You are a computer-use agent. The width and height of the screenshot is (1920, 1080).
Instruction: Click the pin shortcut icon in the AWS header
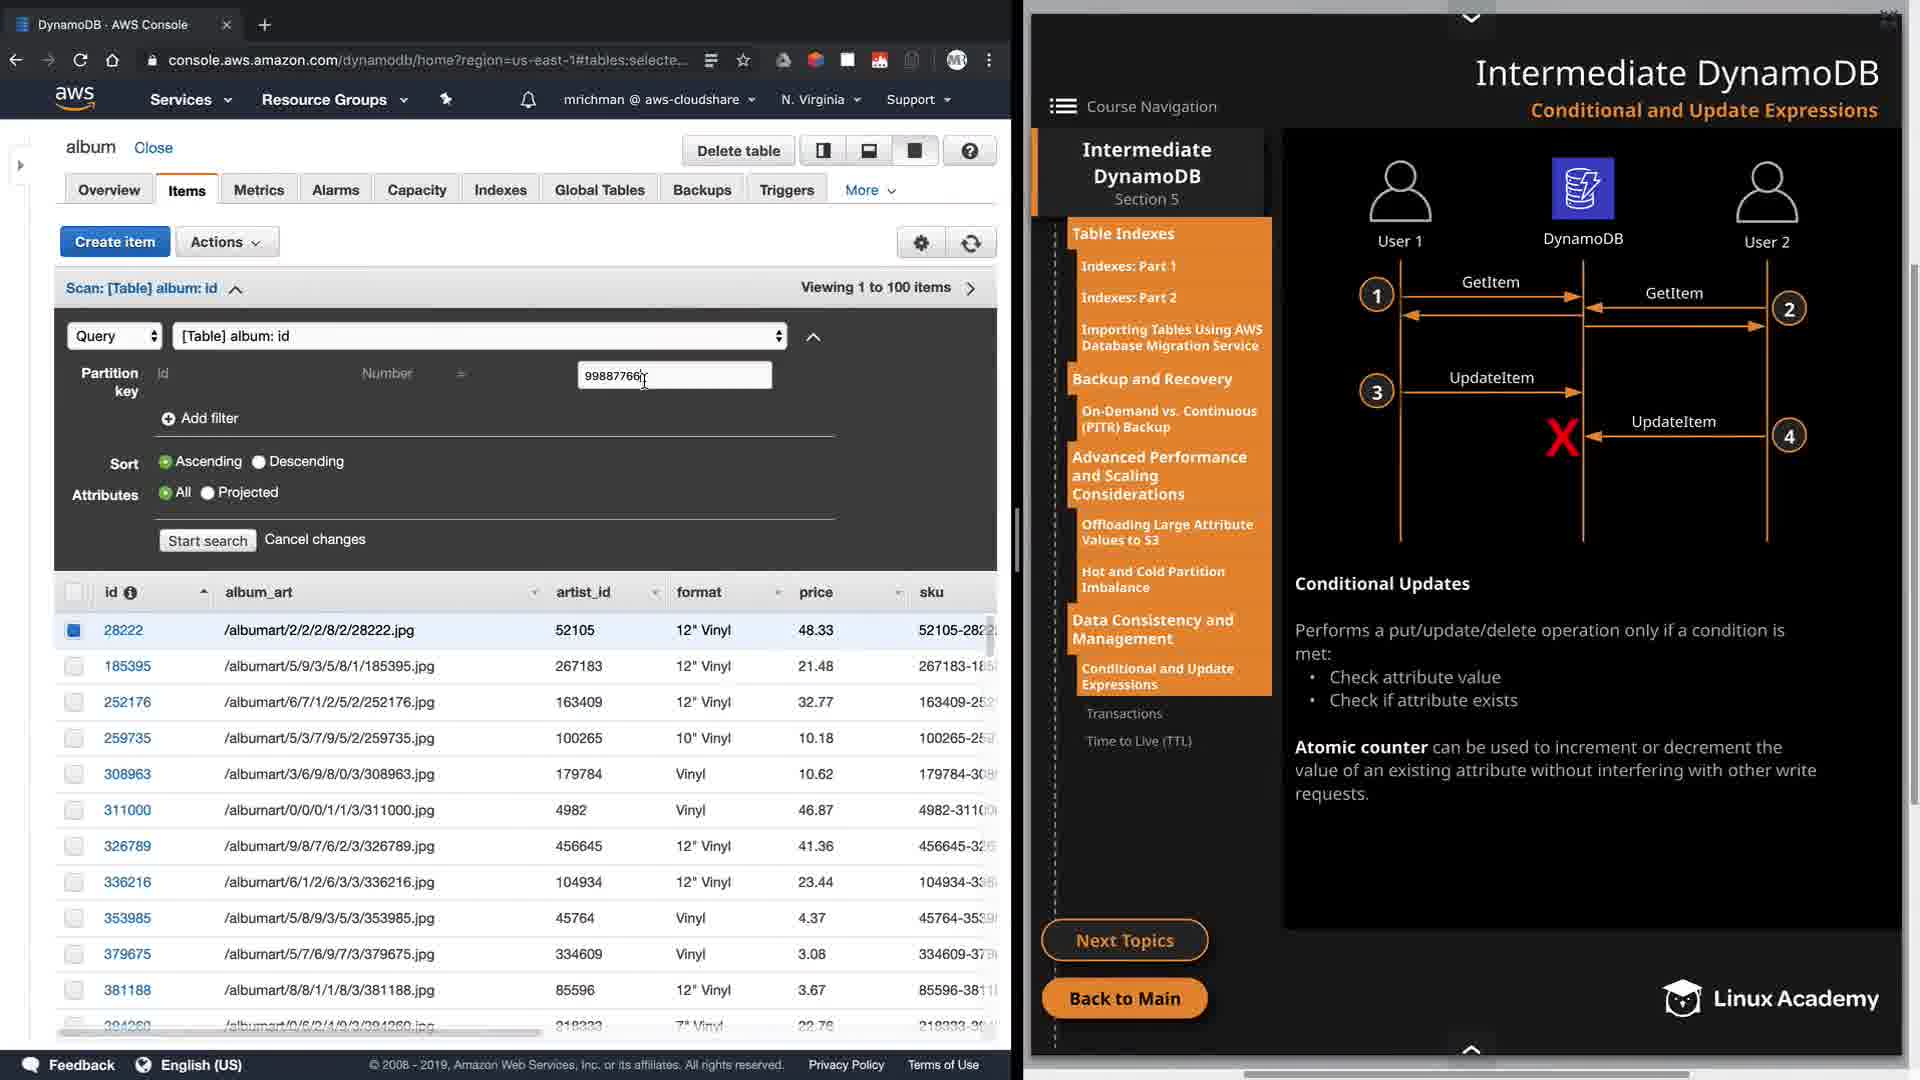pos(446,100)
